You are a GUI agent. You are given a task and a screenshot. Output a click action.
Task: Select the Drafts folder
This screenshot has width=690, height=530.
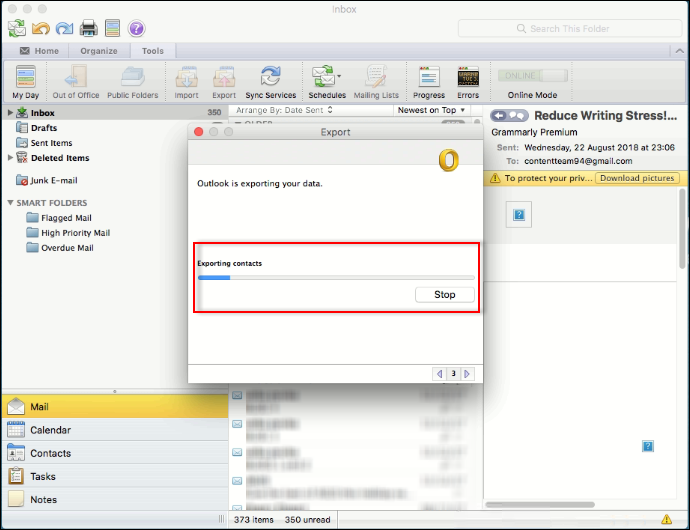click(44, 128)
